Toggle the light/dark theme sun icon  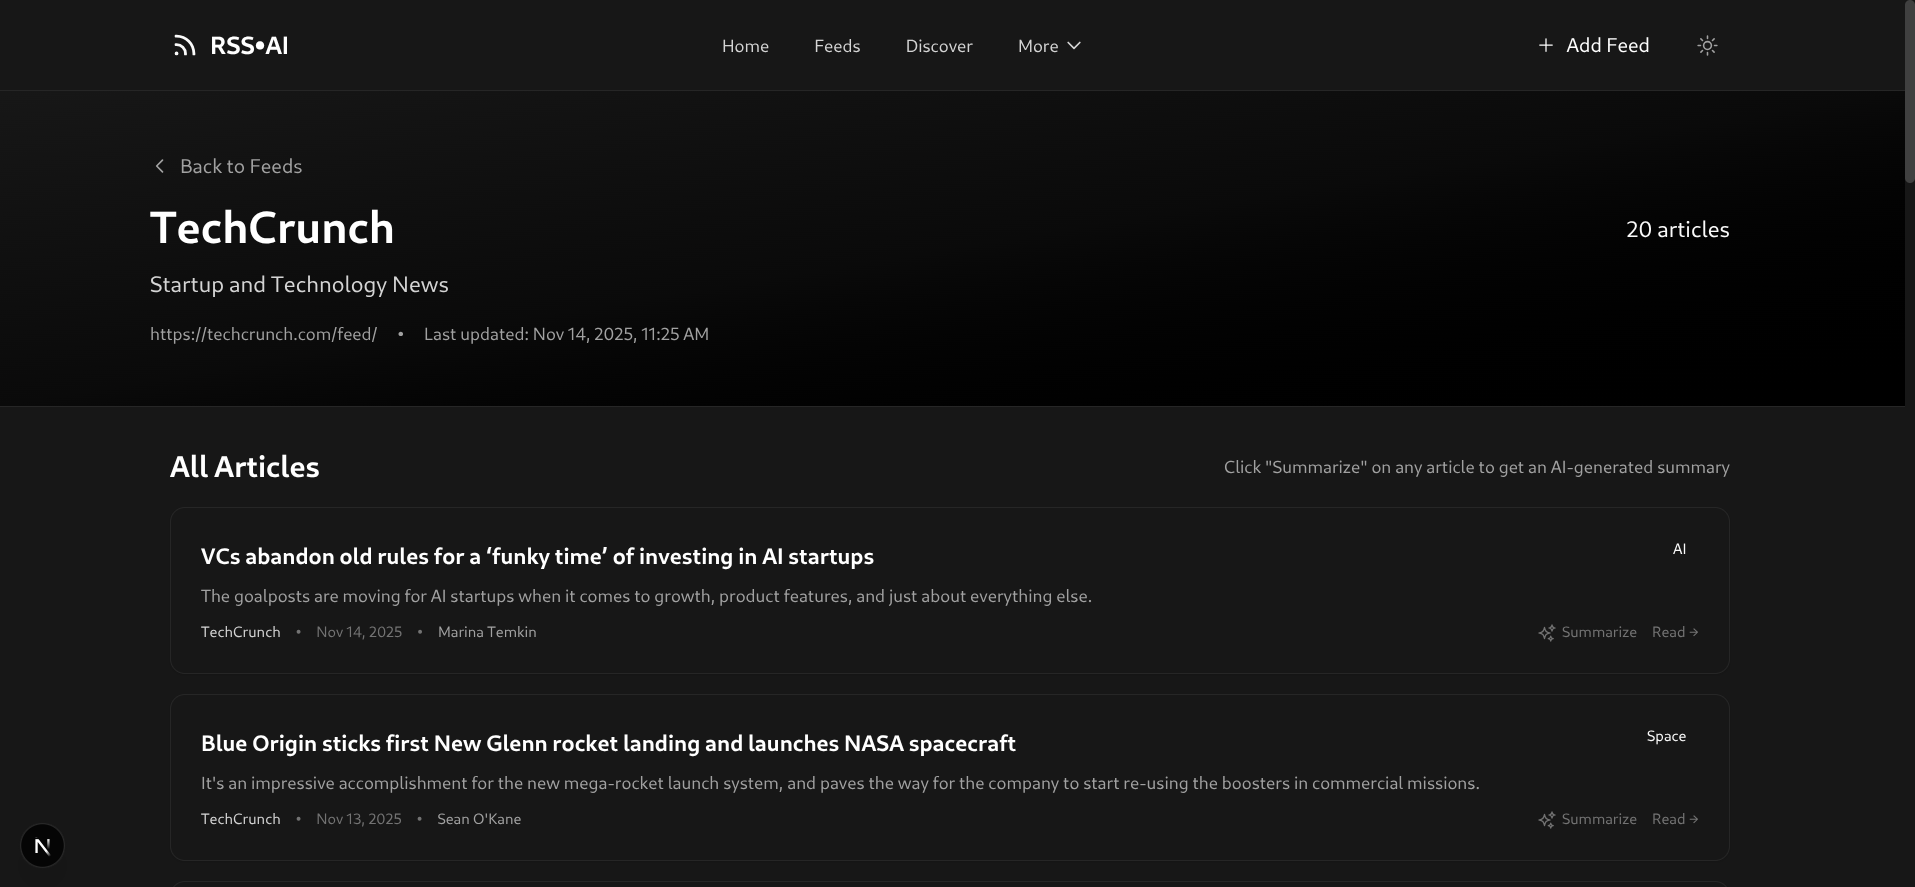tap(1707, 45)
